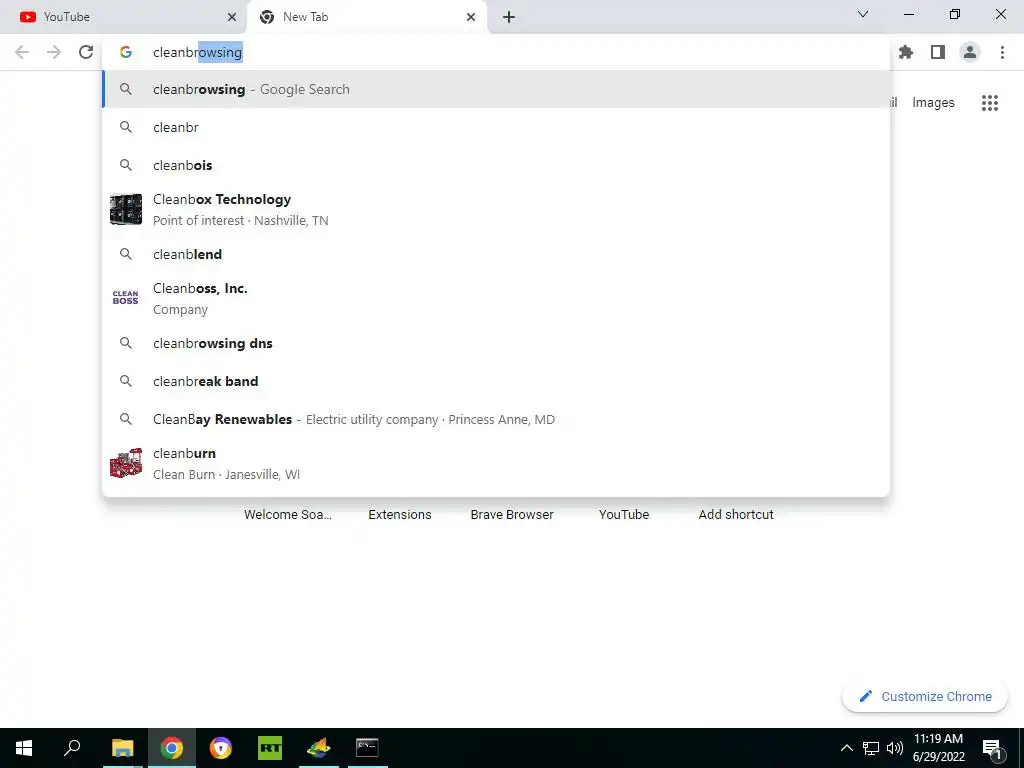Image resolution: width=1024 pixels, height=768 pixels.
Task: Open the colorful app beside RT icon
Action: [319, 748]
